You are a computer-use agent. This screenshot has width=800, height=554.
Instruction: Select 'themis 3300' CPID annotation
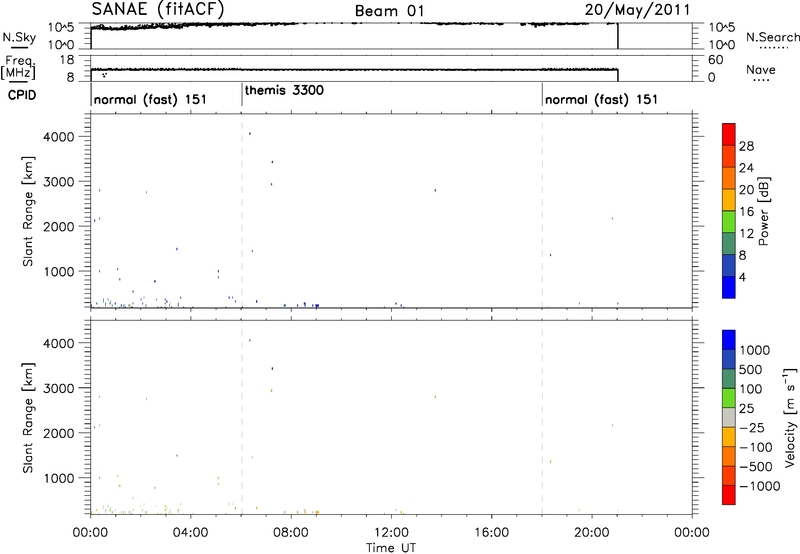[x=284, y=90]
